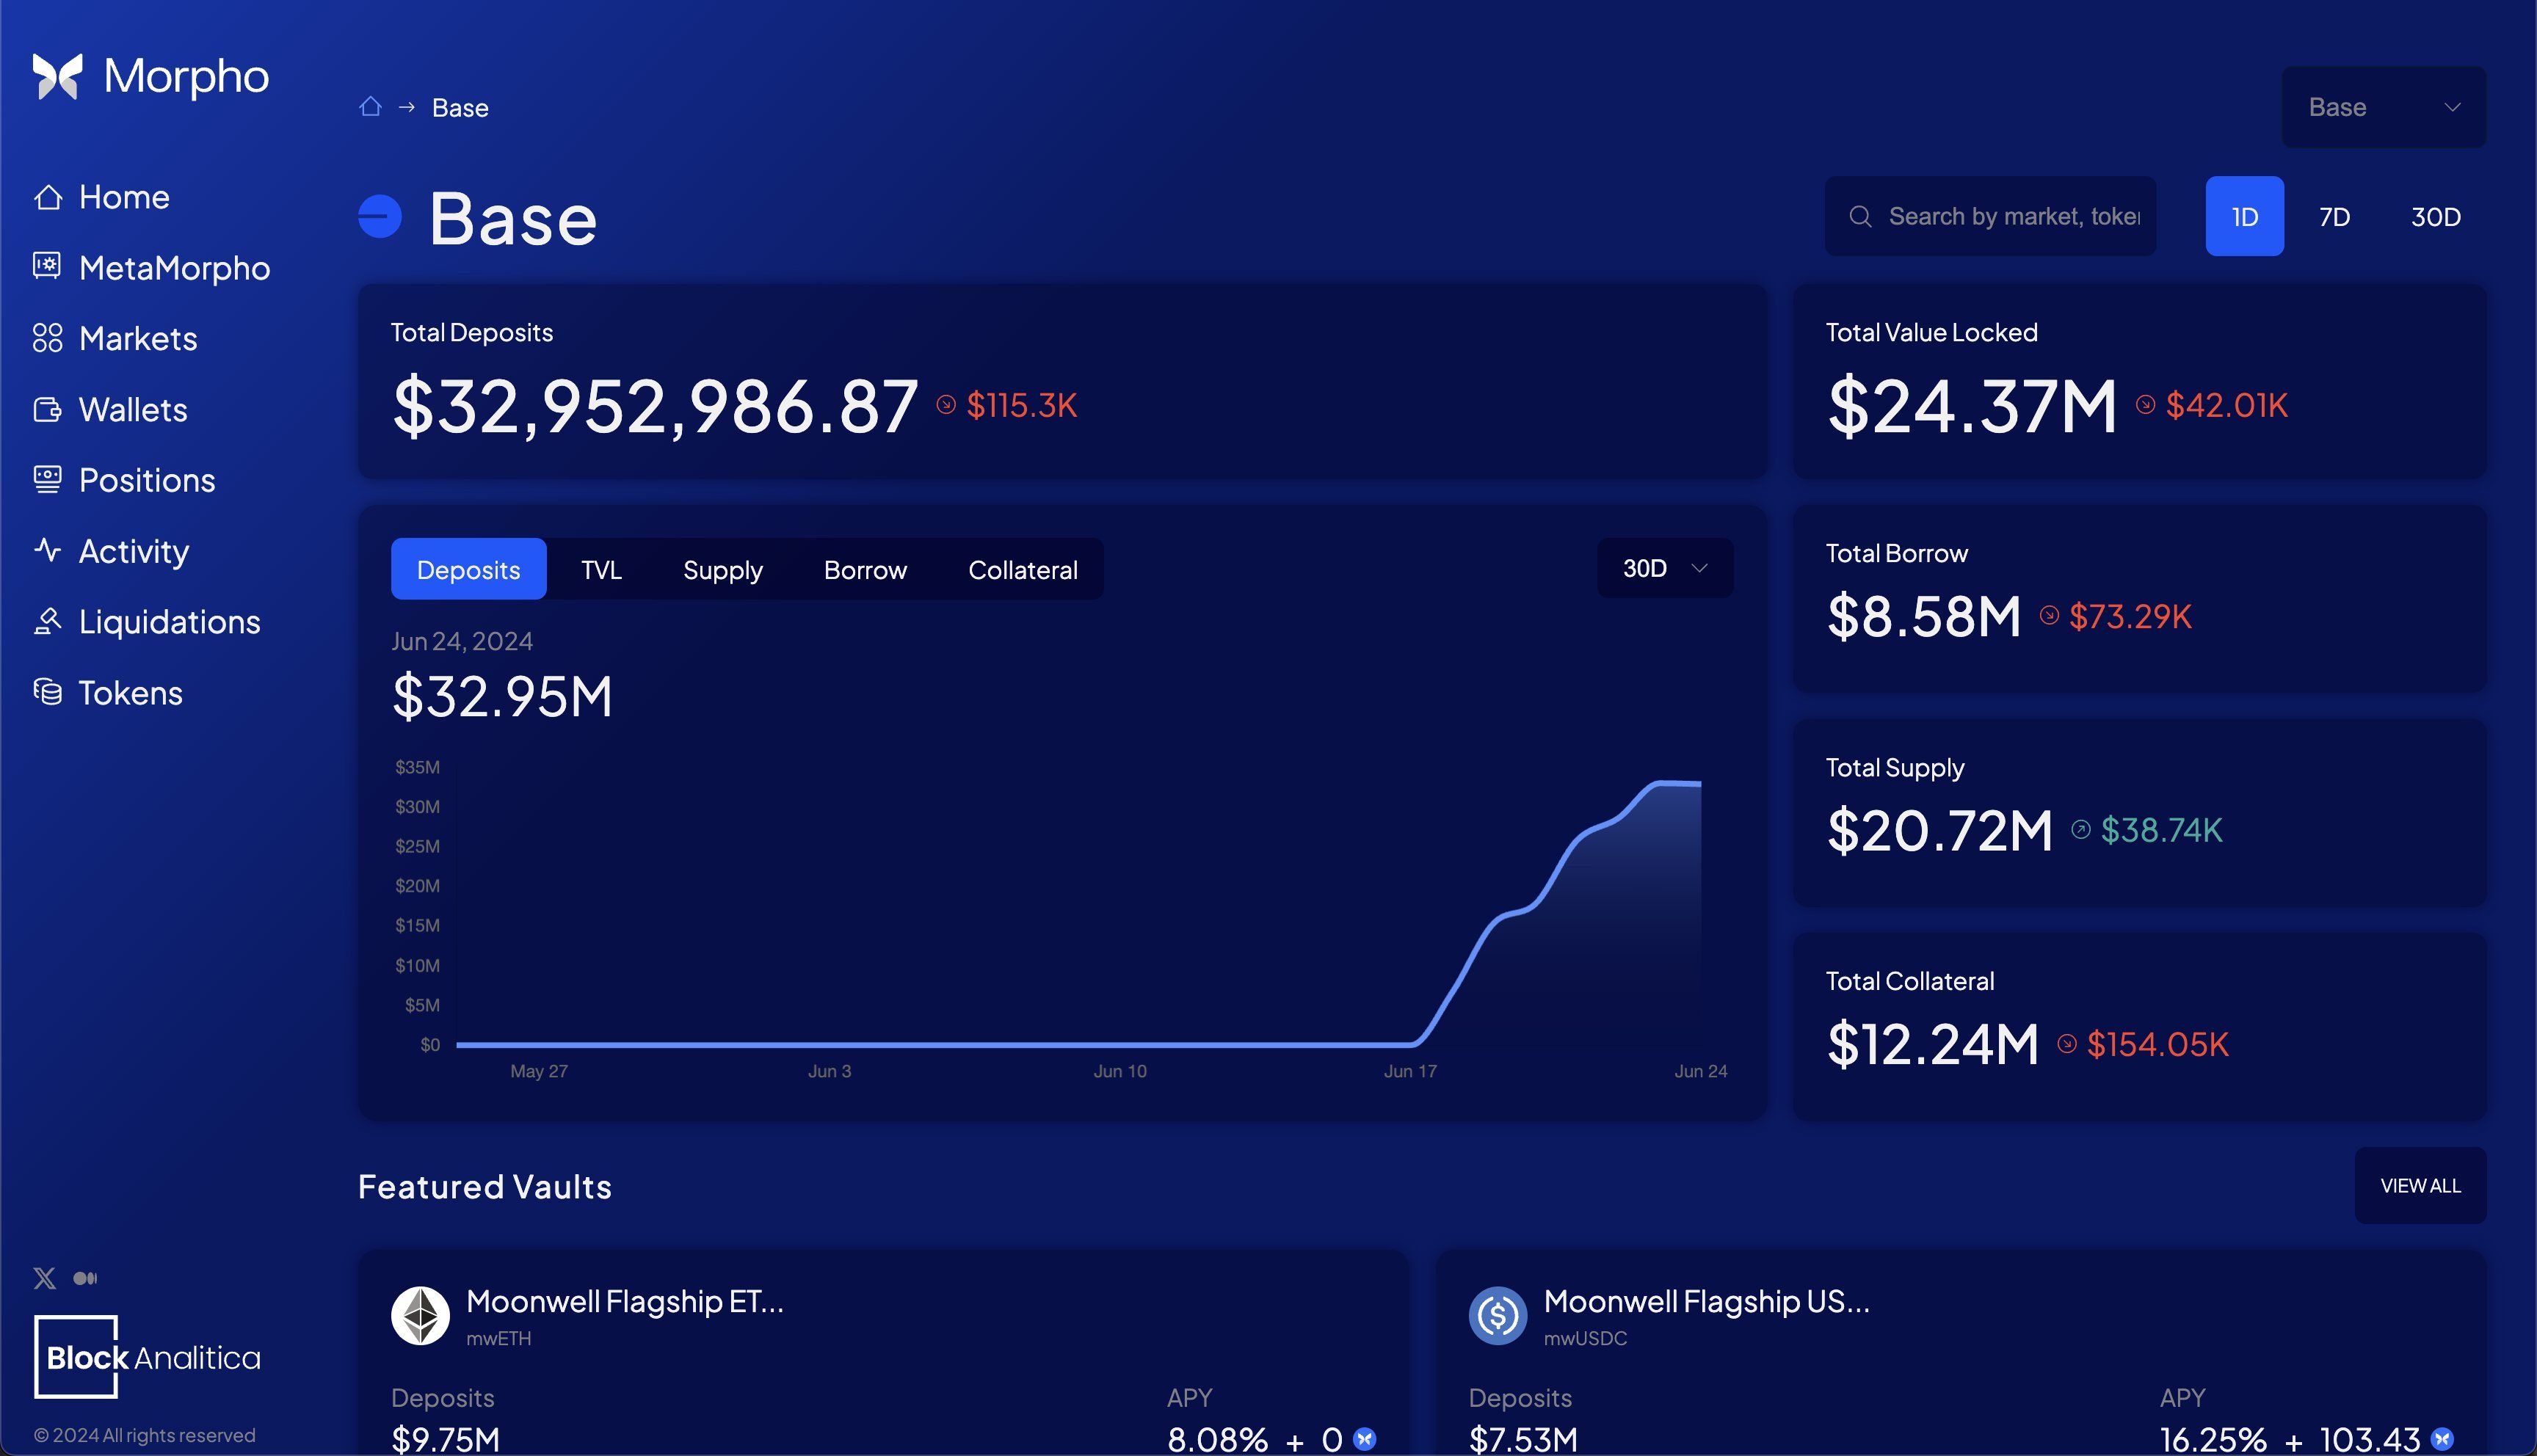This screenshot has height=1456, width=2537.
Task: Click the Activity pulse icon
Action: tap(47, 550)
